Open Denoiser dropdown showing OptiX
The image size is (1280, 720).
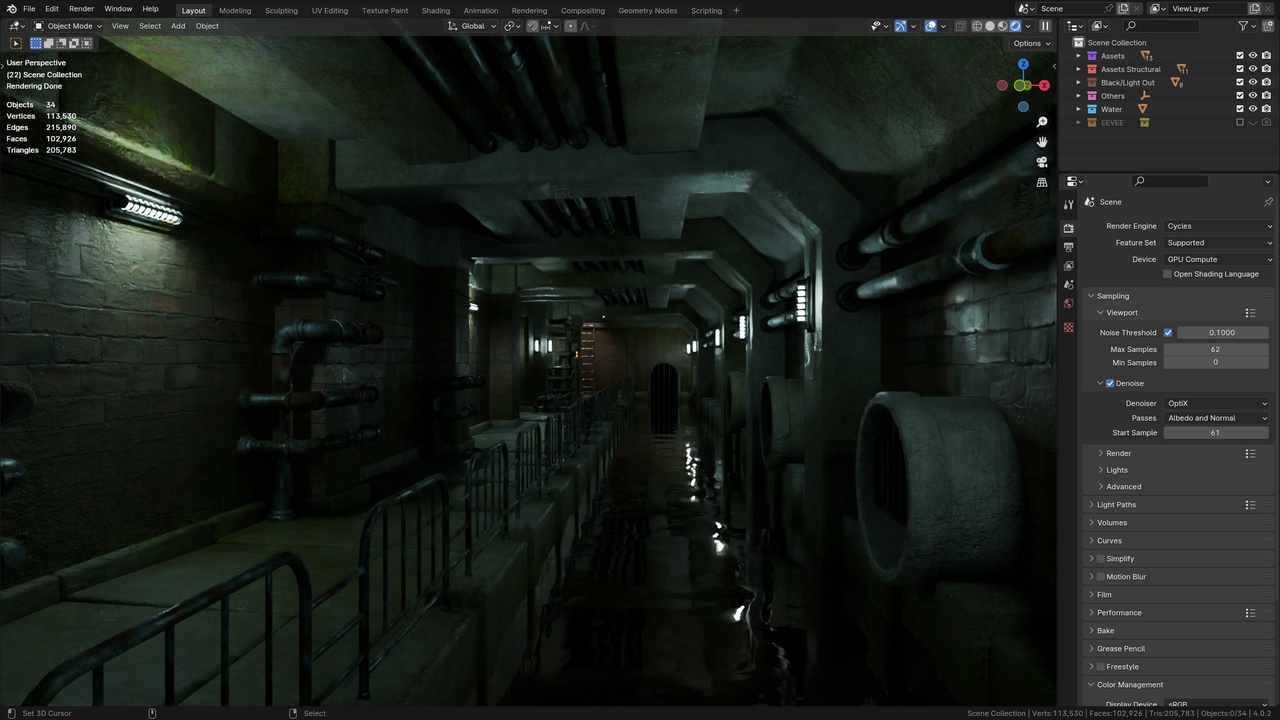pyautogui.click(x=1216, y=404)
